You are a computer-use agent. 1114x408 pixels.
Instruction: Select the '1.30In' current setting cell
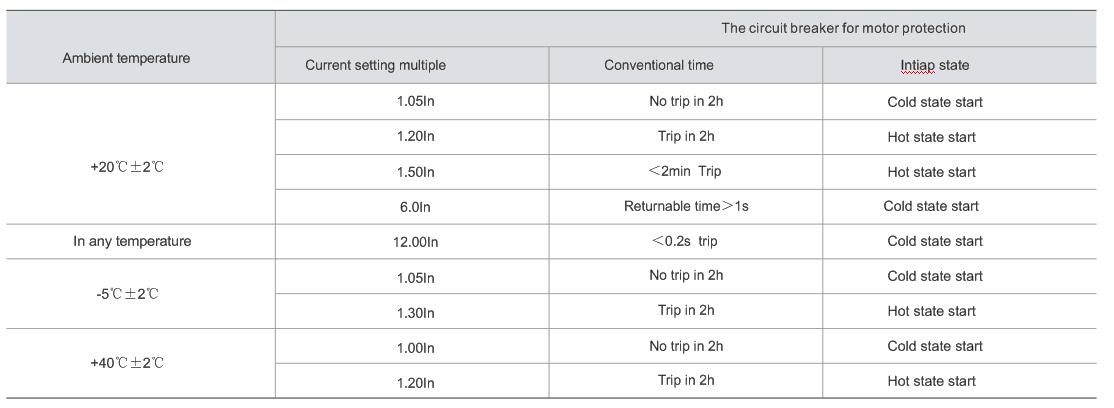pyautogui.click(x=415, y=312)
